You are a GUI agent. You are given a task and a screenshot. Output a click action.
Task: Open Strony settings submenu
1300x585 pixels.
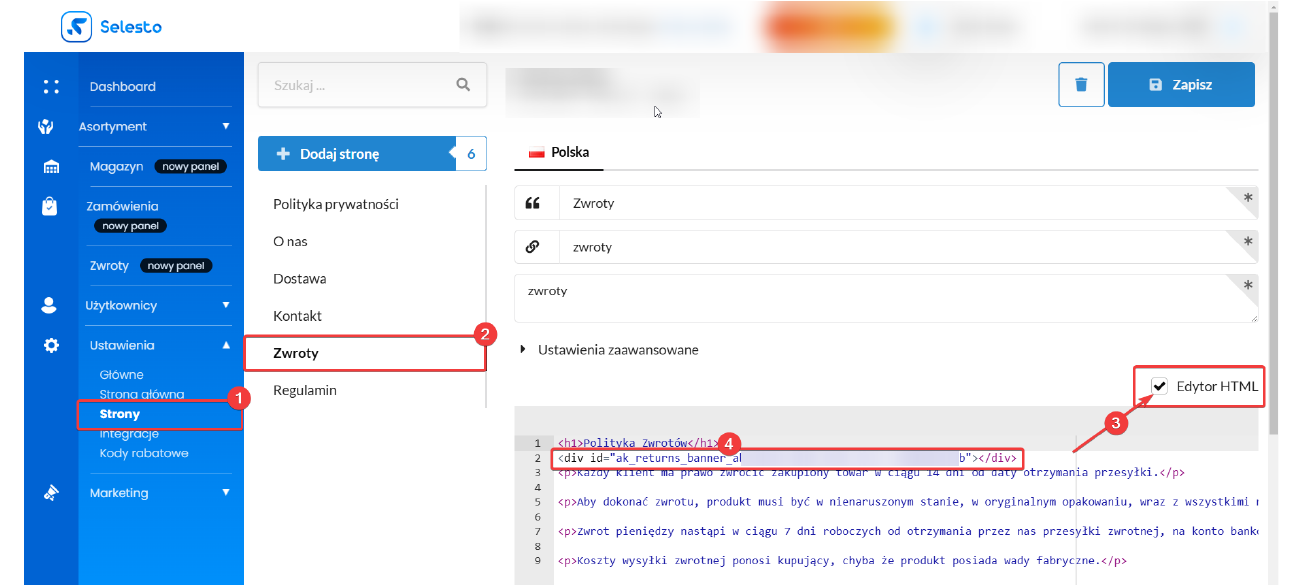pos(120,414)
